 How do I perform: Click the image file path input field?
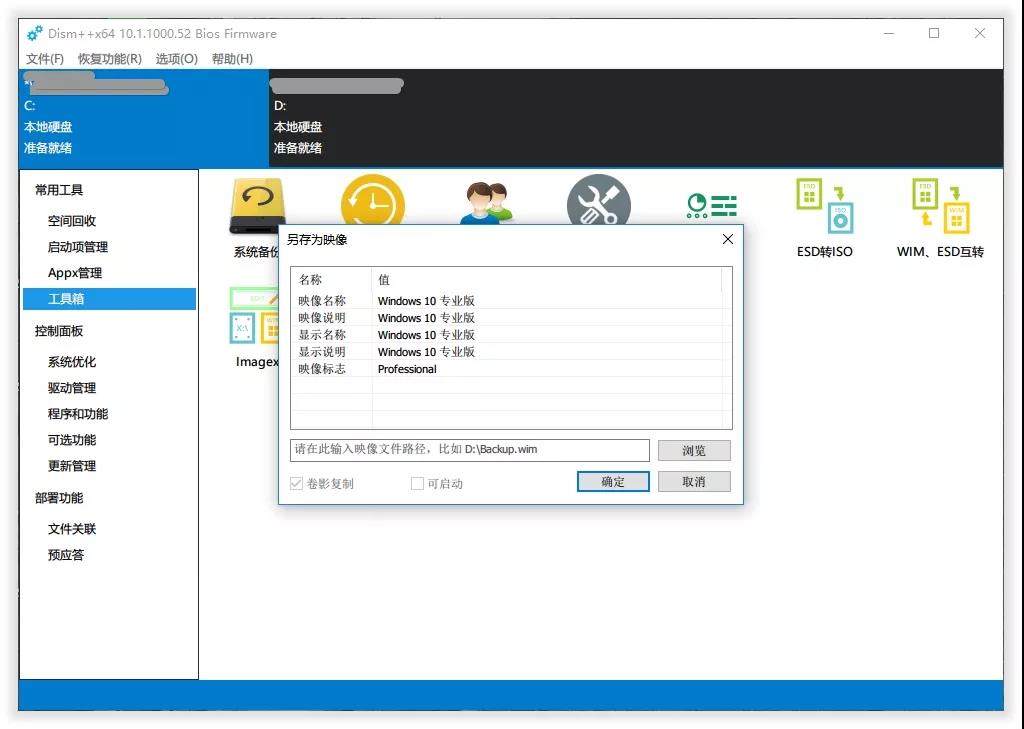(x=470, y=449)
